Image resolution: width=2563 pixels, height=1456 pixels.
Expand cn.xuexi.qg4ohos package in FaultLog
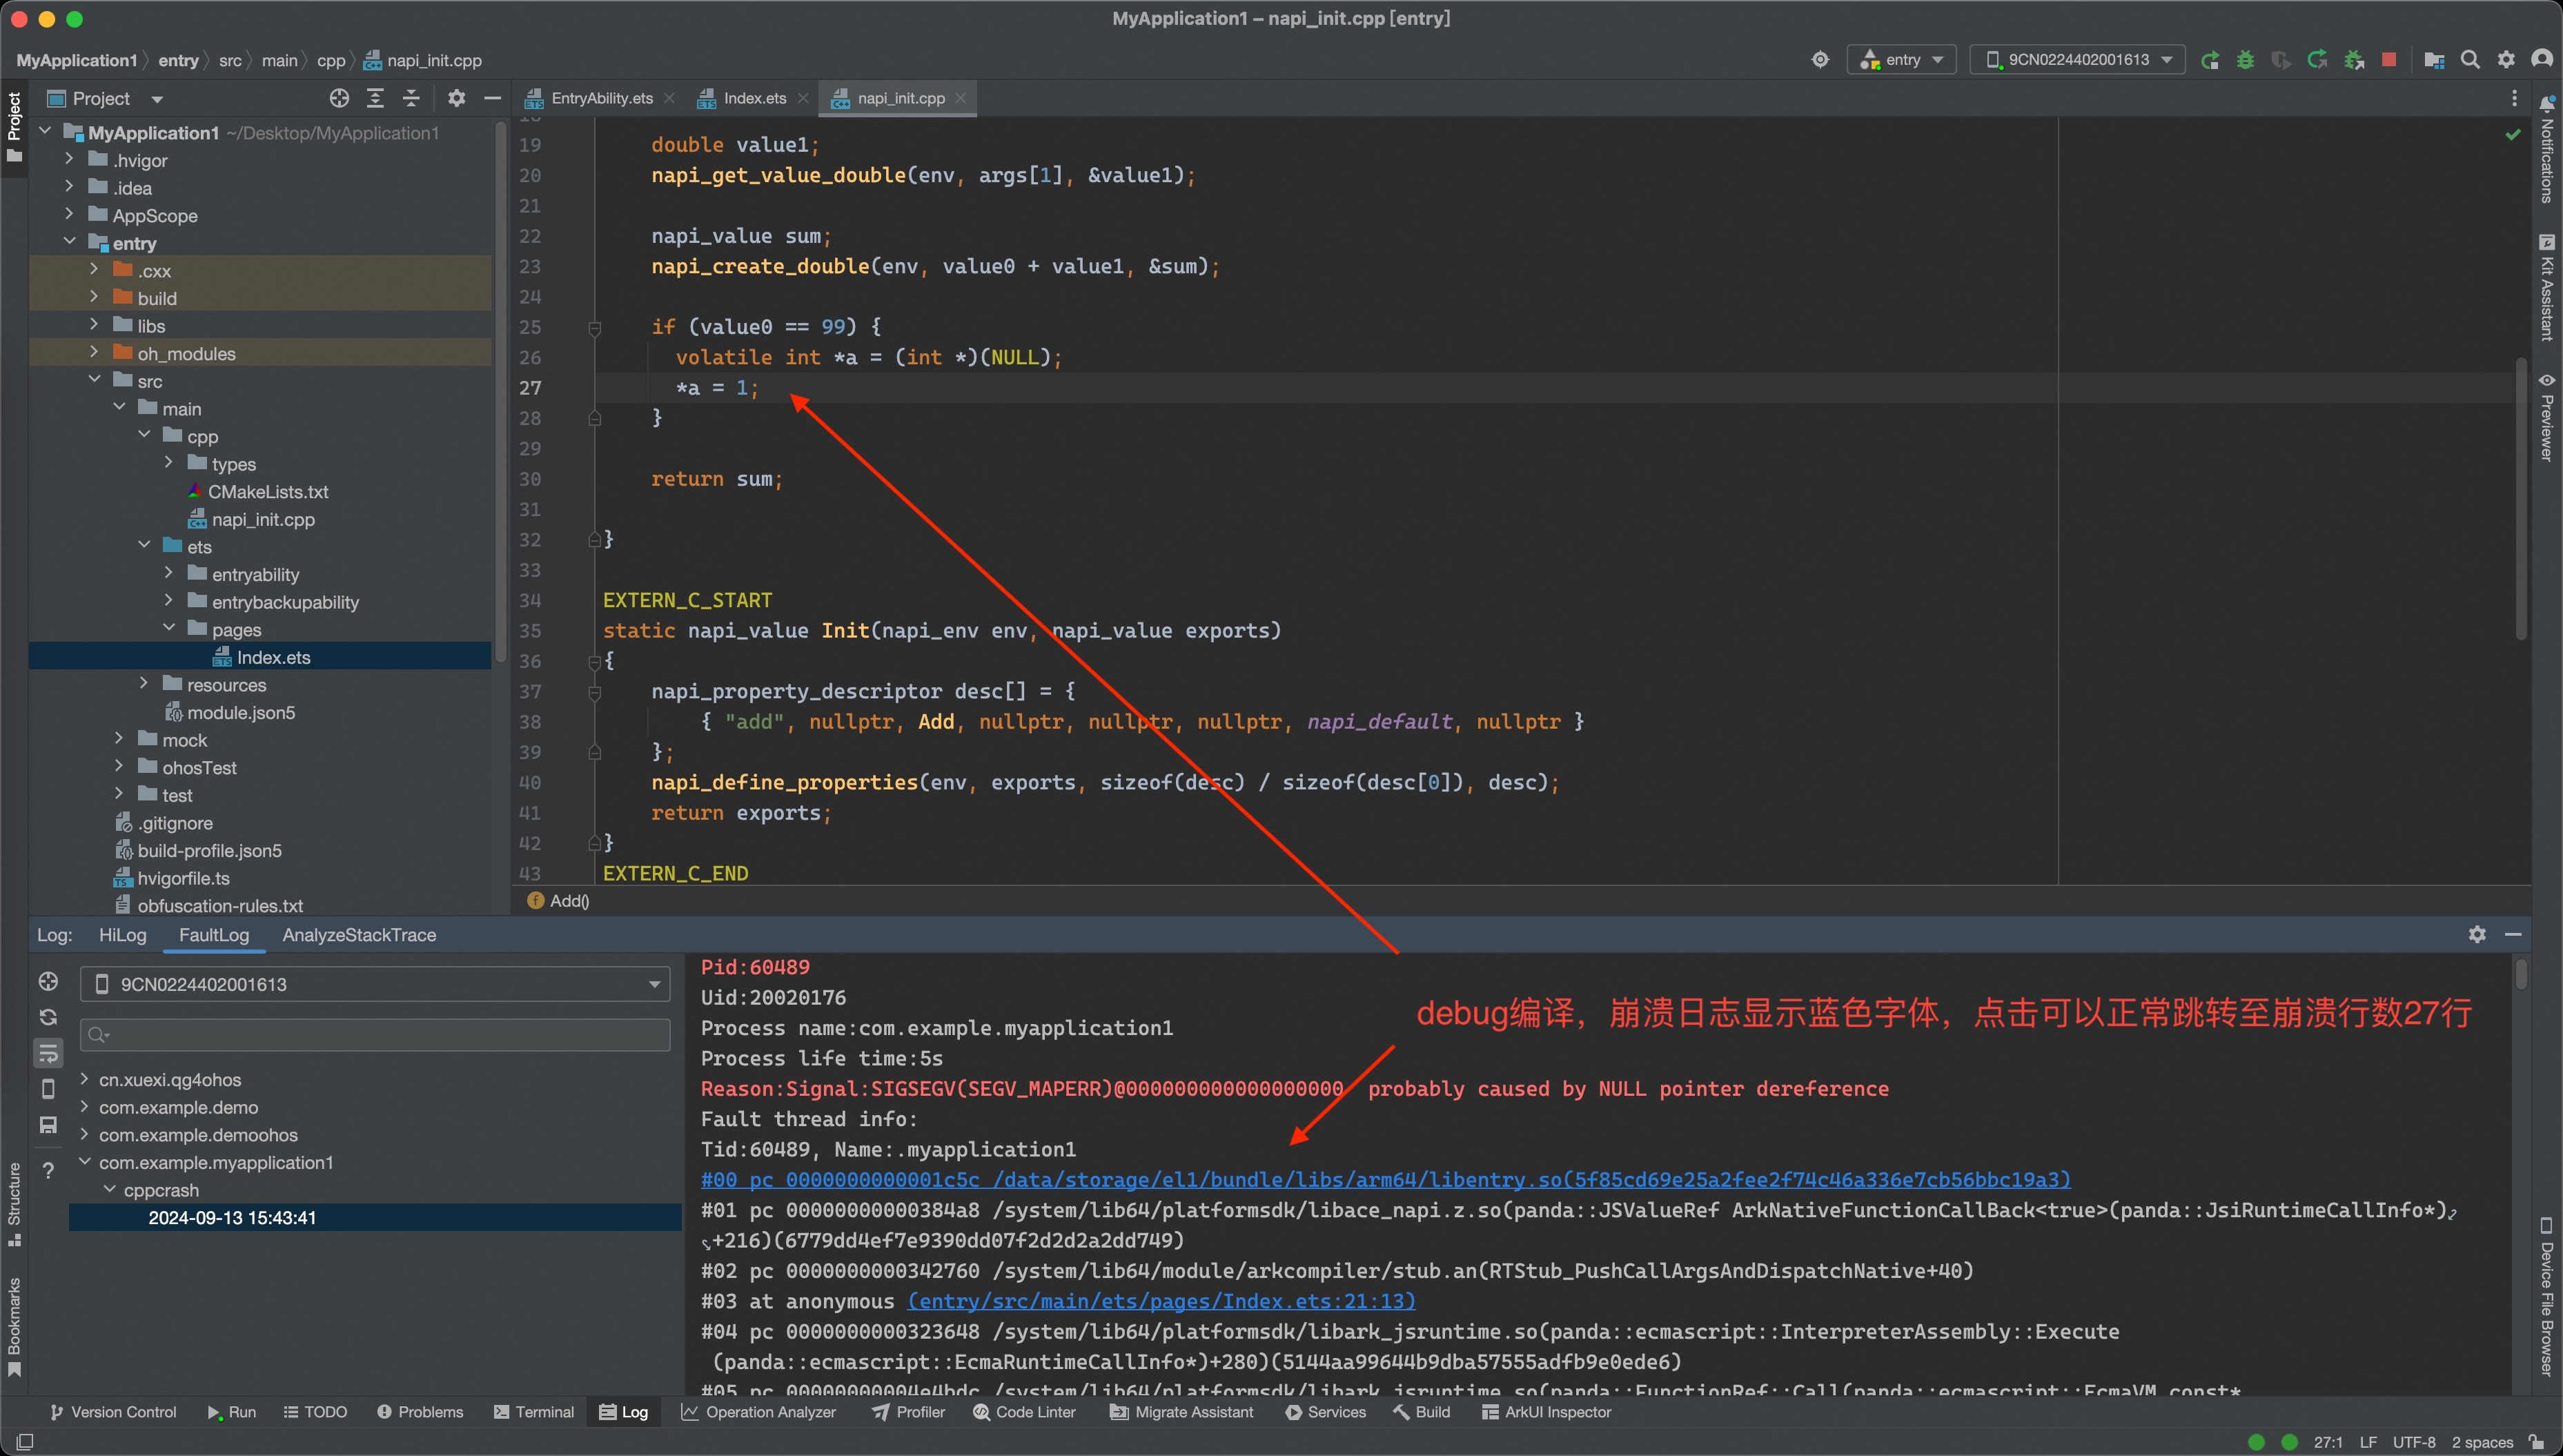[x=84, y=1079]
